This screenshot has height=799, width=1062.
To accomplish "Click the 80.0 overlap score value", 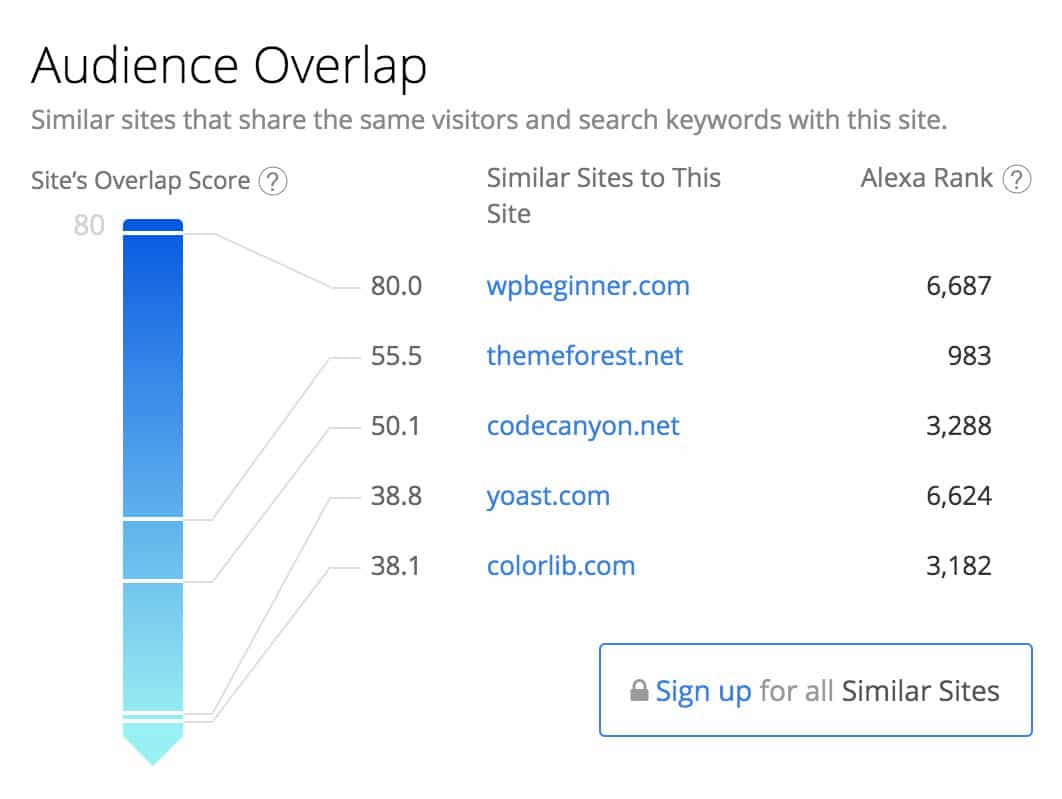I will click(396, 286).
